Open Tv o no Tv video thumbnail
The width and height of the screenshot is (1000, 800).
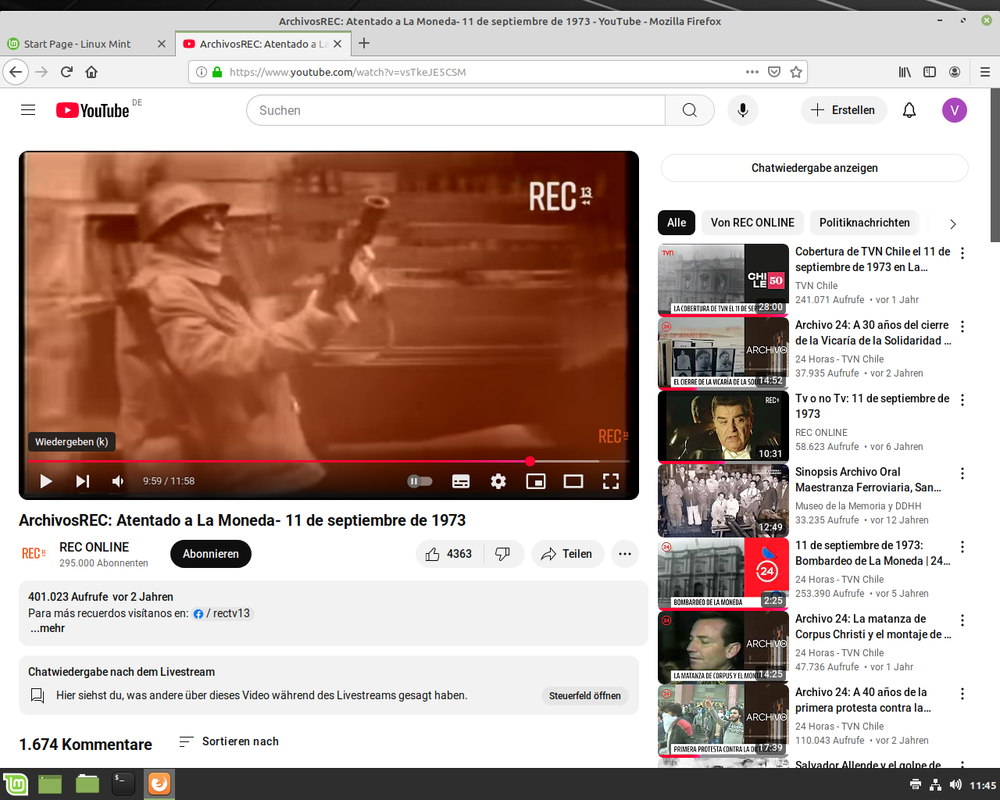723,426
